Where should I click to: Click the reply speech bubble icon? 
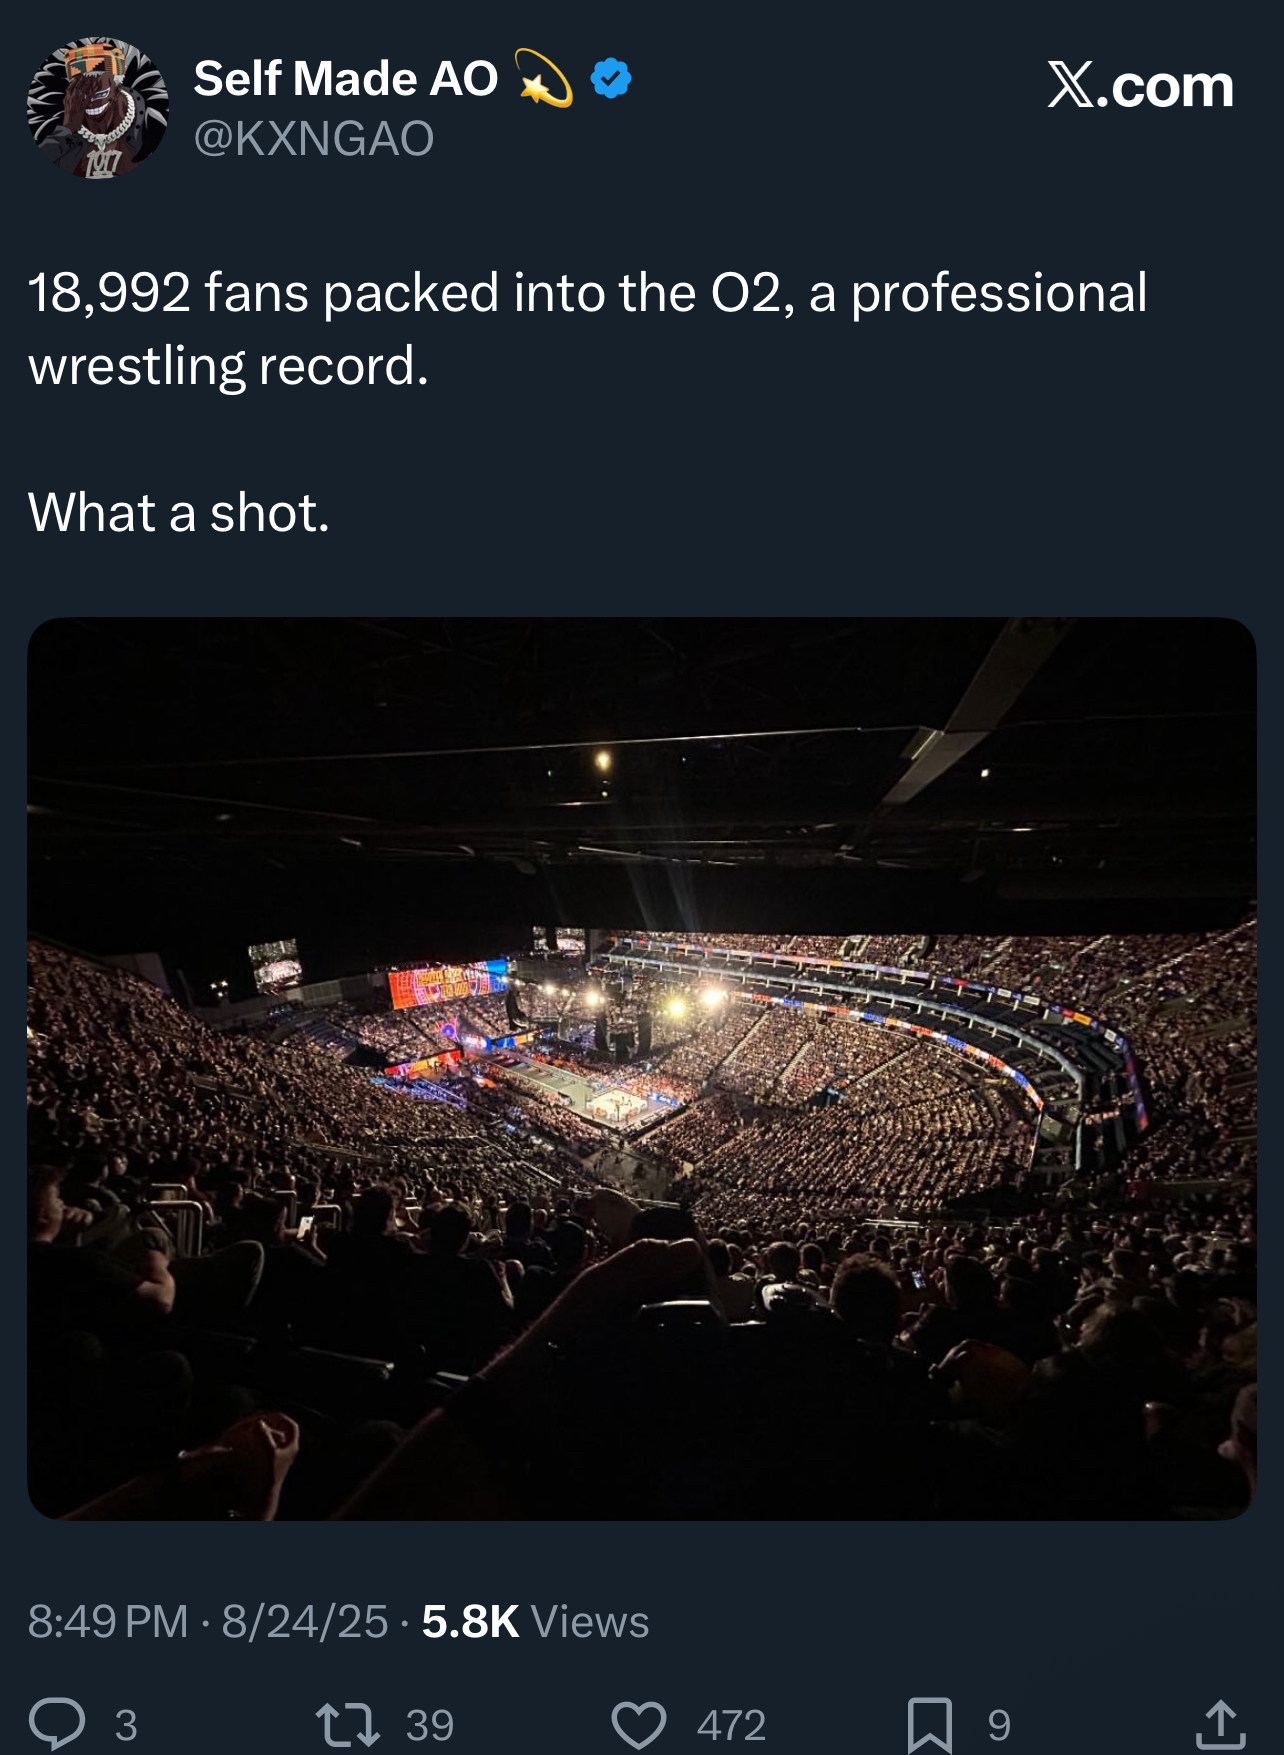(57, 1723)
